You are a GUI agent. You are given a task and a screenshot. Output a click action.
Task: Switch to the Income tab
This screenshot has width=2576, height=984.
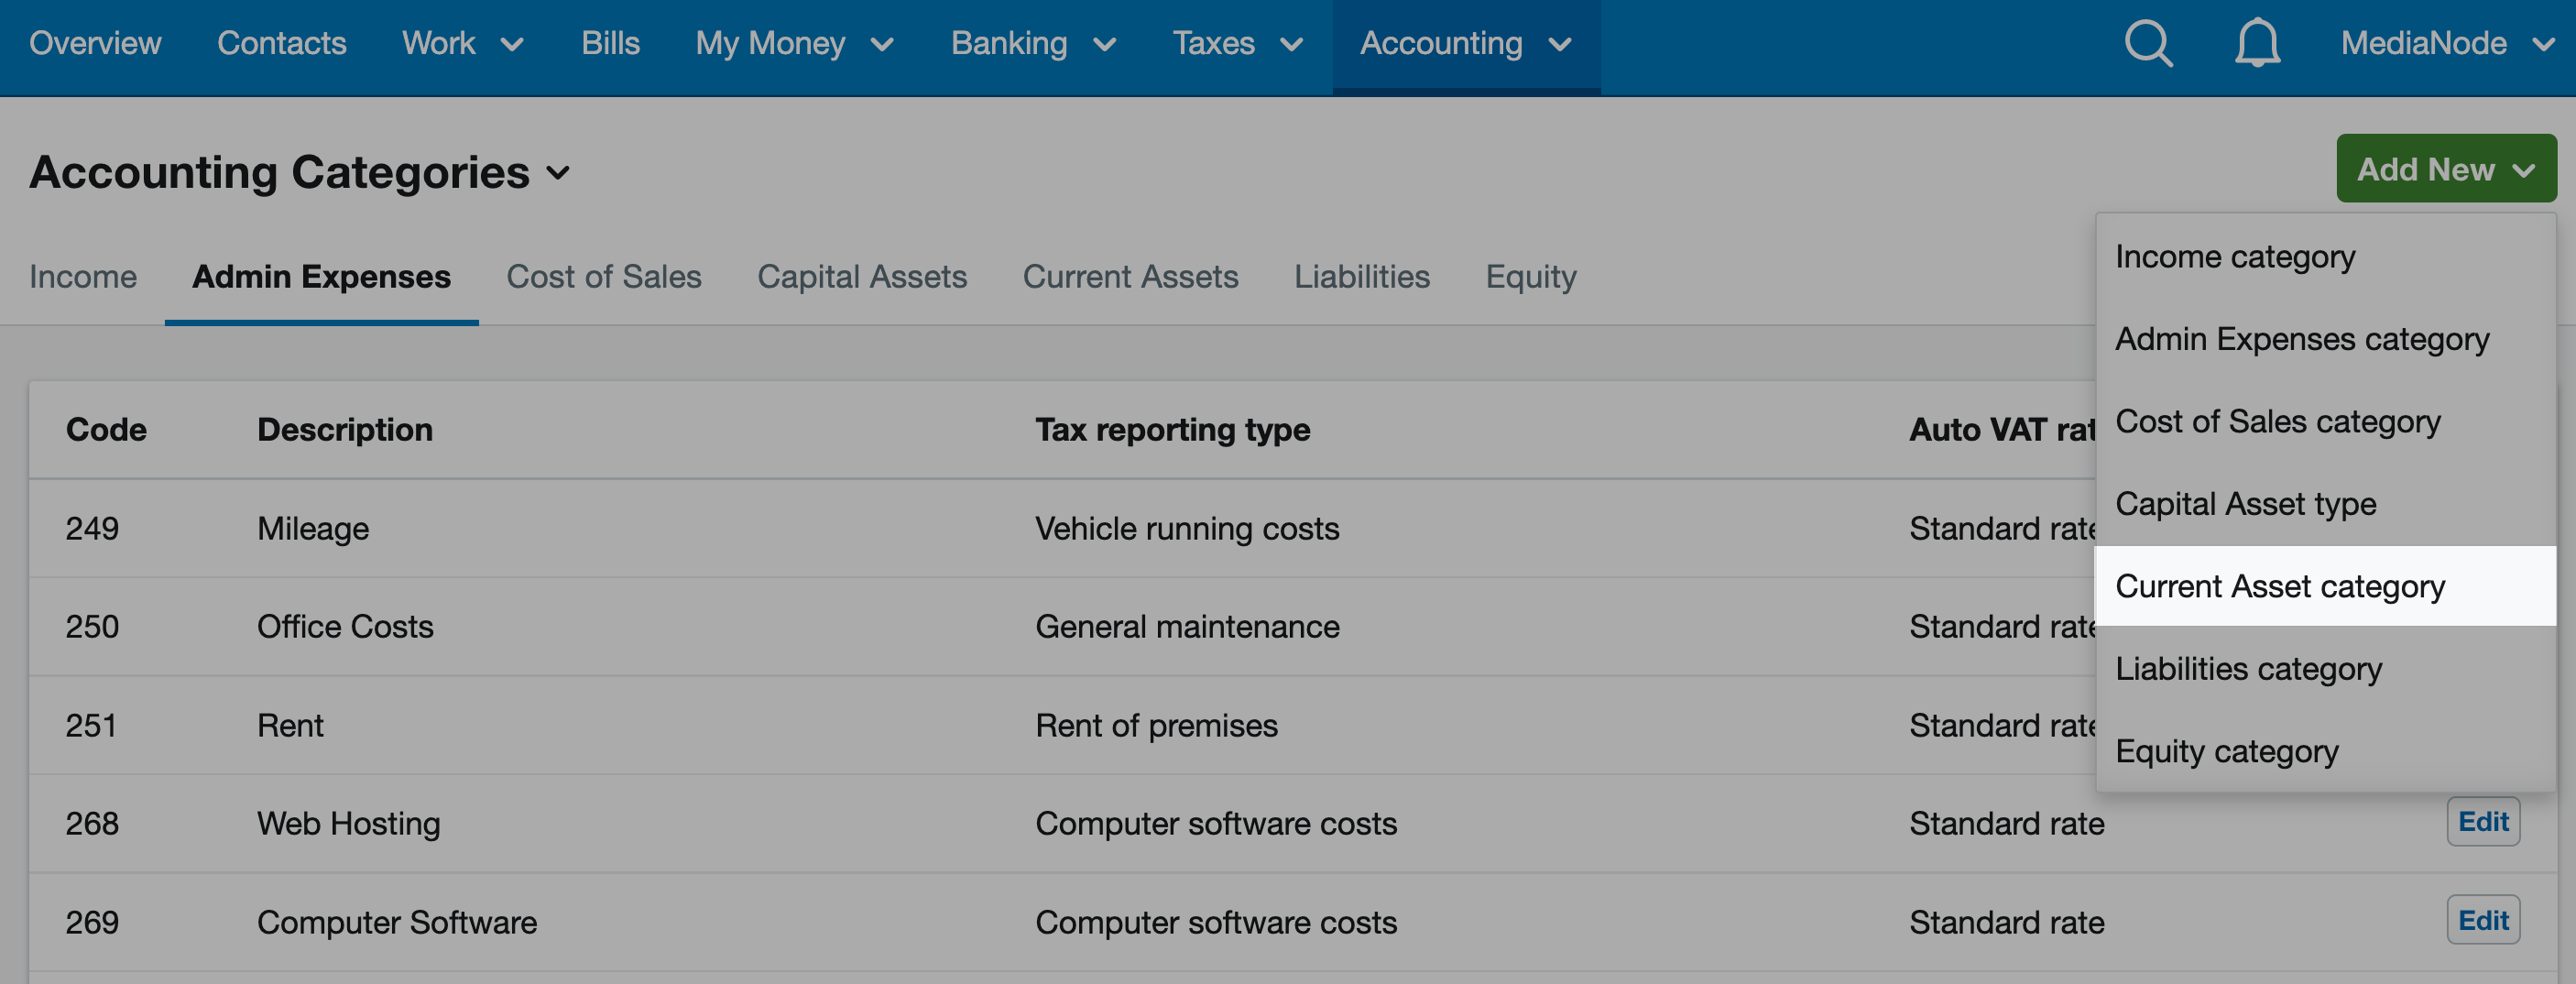(x=83, y=276)
